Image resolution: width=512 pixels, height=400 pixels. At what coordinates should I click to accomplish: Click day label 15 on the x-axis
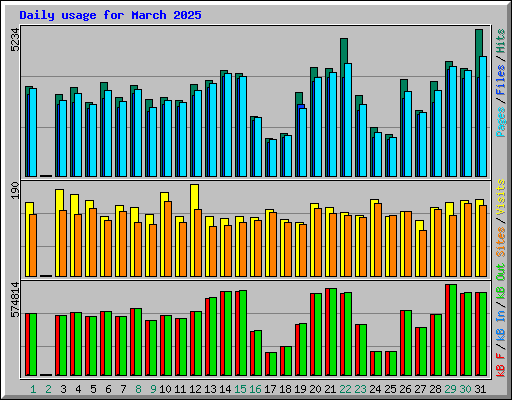[240, 389]
